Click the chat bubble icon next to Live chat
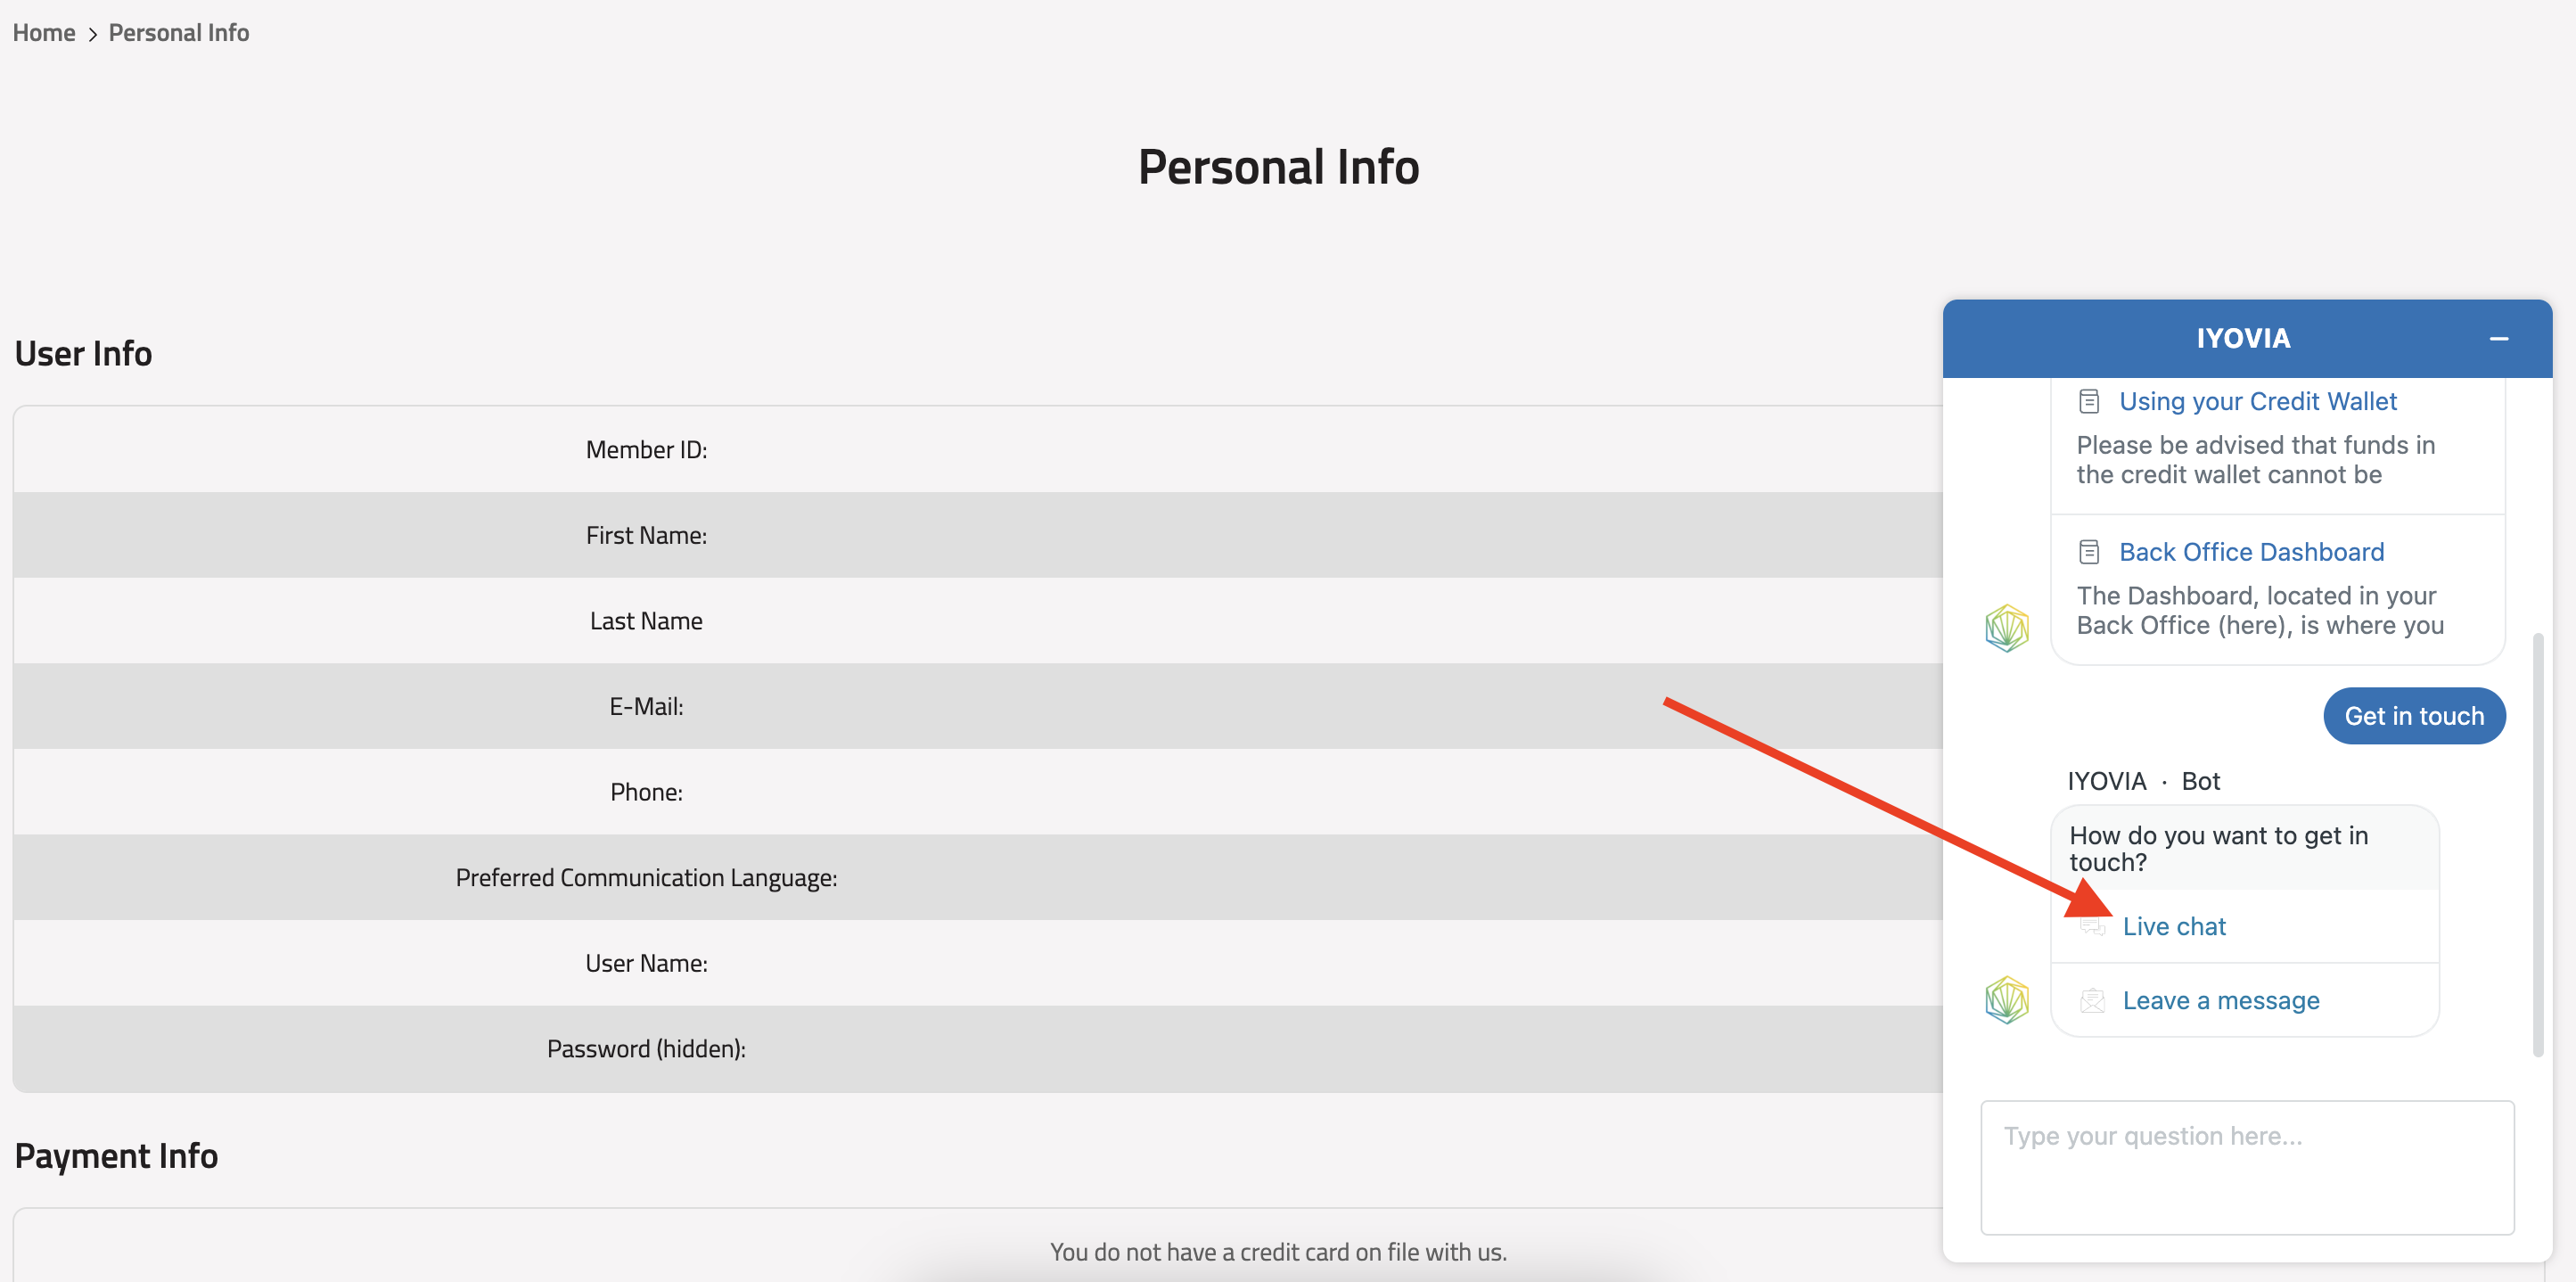2576x1282 pixels. 2092,927
